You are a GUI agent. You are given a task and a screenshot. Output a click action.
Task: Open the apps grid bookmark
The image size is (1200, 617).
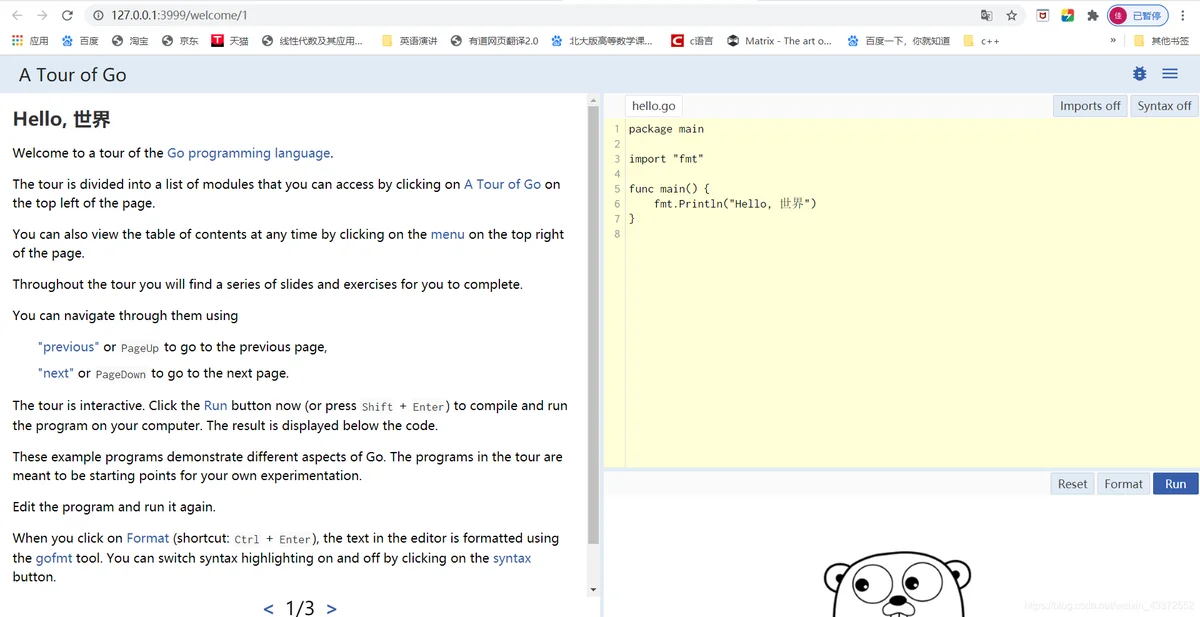[x=30, y=41]
